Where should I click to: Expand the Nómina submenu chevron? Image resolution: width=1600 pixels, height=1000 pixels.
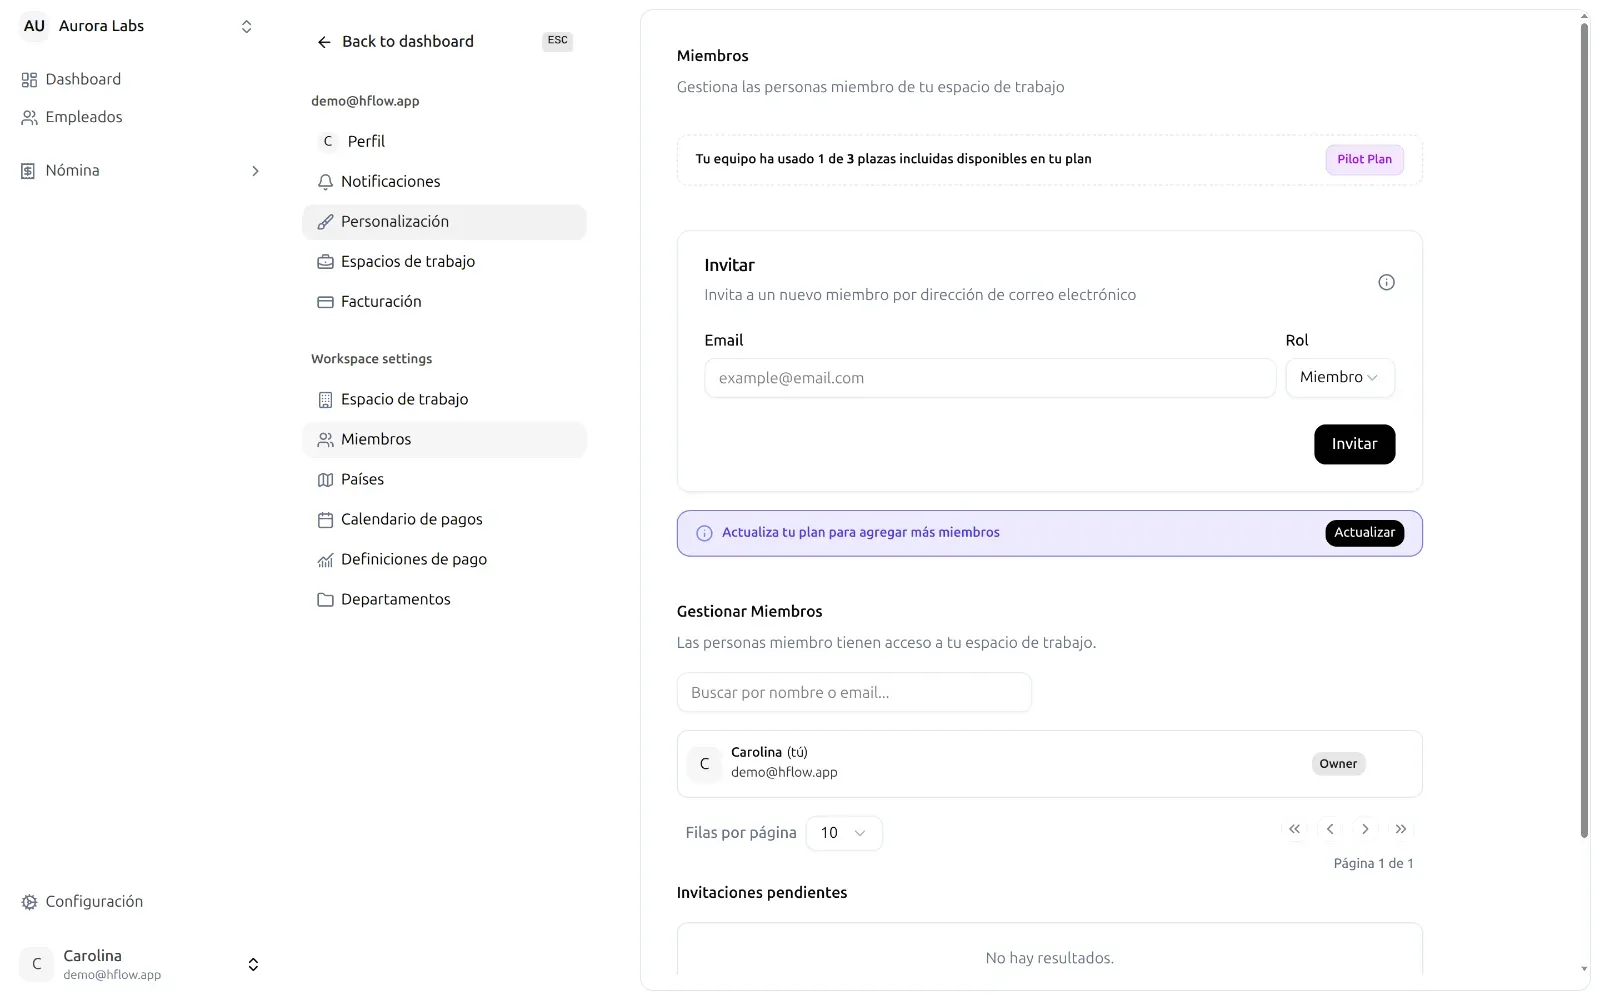point(255,171)
